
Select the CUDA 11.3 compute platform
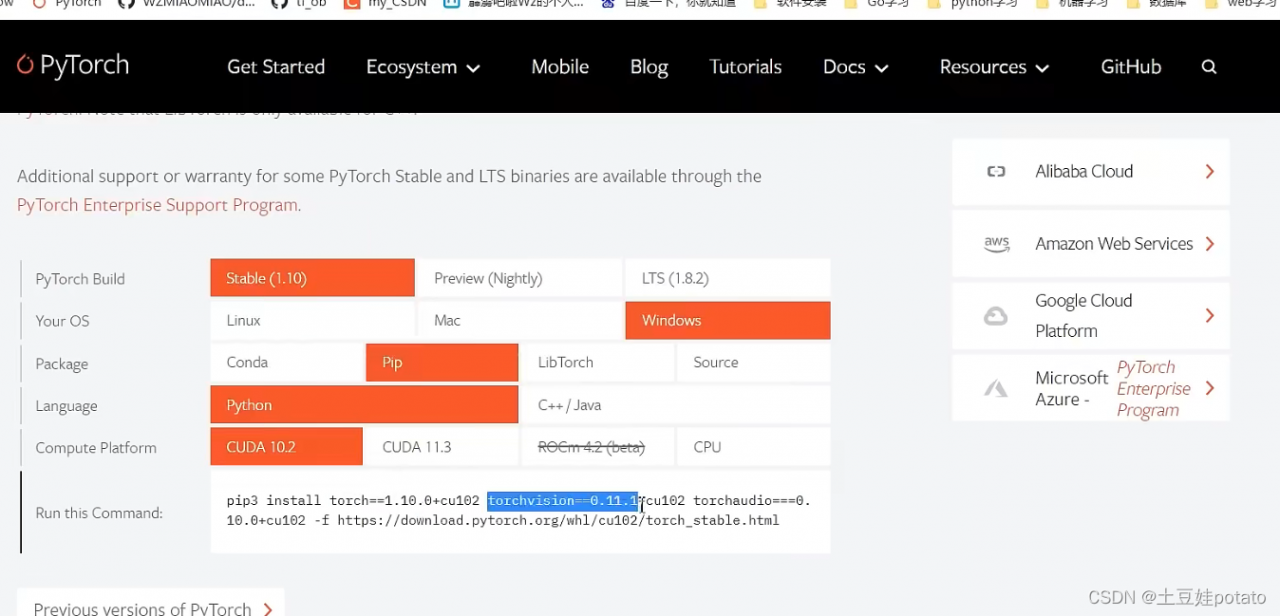pos(442,447)
